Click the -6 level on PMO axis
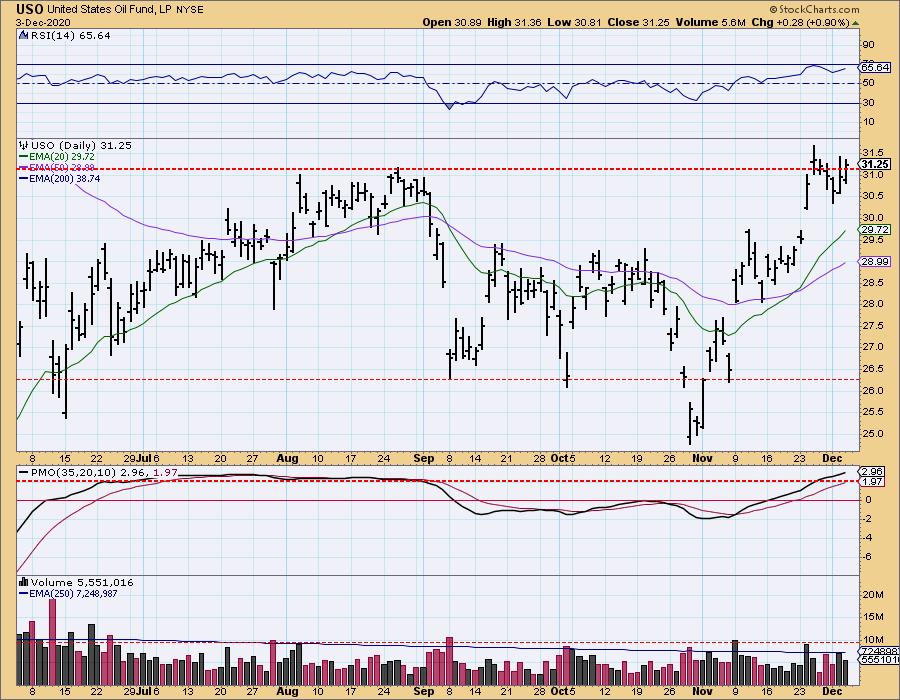This screenshot has height=700, width=900. [867, 557]
